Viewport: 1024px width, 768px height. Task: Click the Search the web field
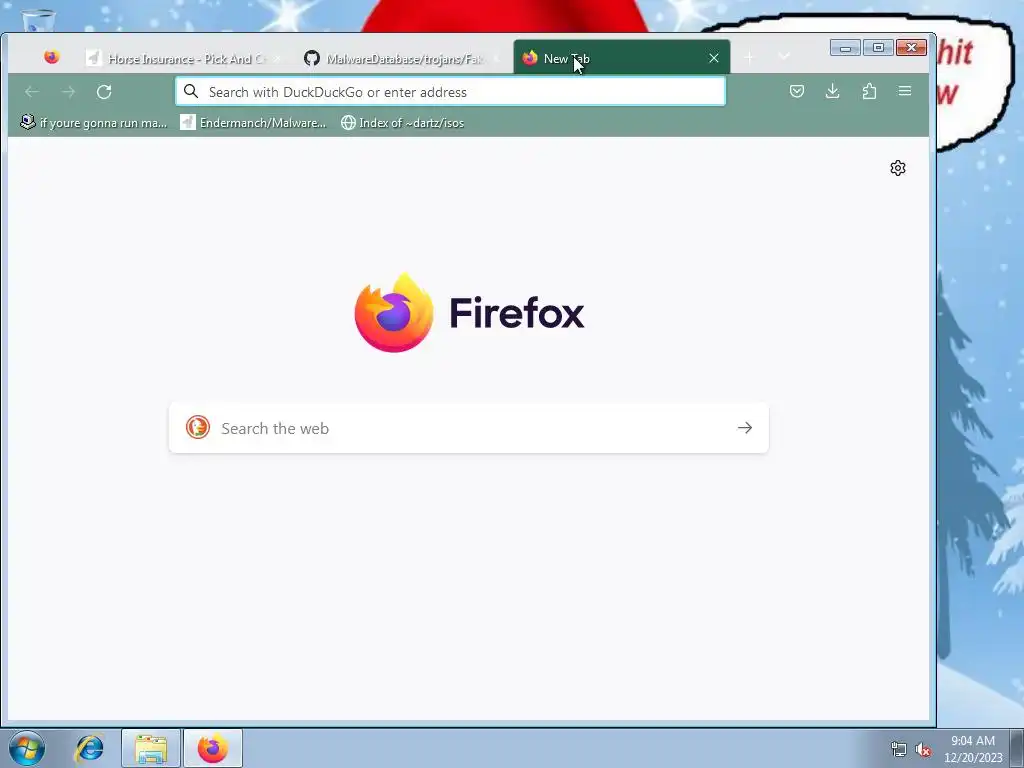468,428
